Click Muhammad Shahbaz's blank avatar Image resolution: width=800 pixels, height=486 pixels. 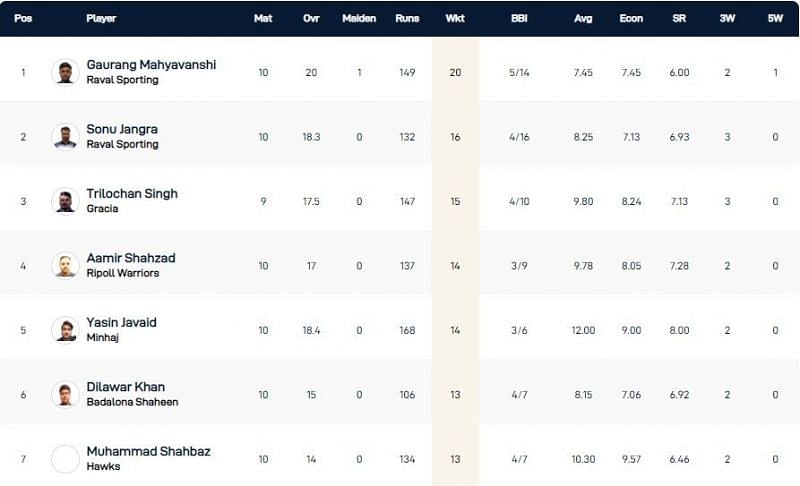65,459
